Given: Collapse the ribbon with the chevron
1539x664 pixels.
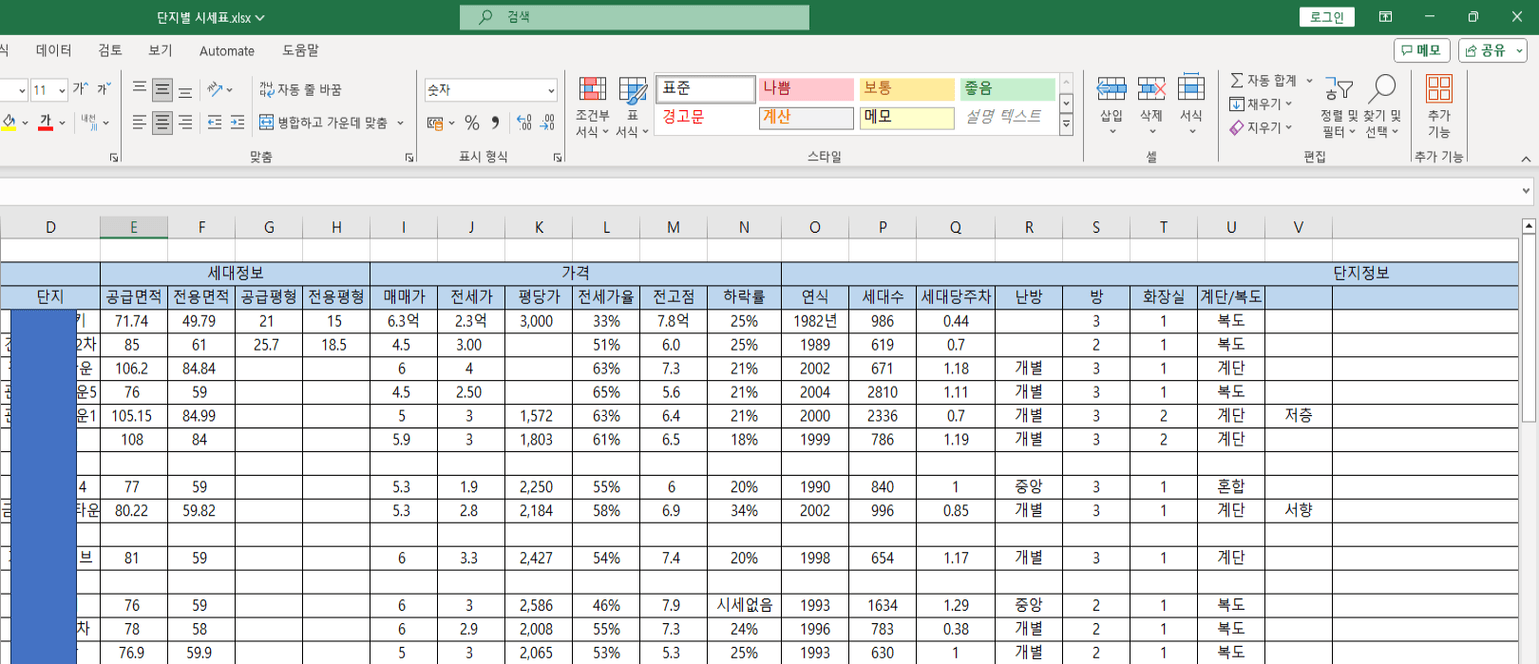Looking at the screenshot, I should (1525, 158).
